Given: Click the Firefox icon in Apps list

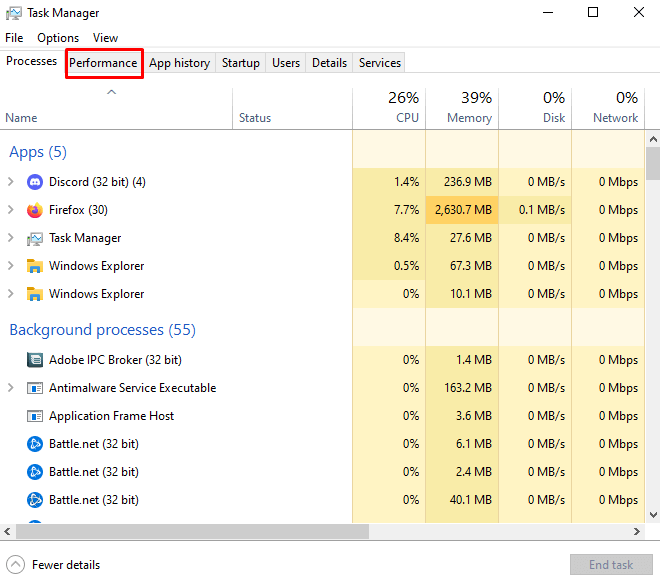Looking at the screenshot, I should click(x=35, y=210).
